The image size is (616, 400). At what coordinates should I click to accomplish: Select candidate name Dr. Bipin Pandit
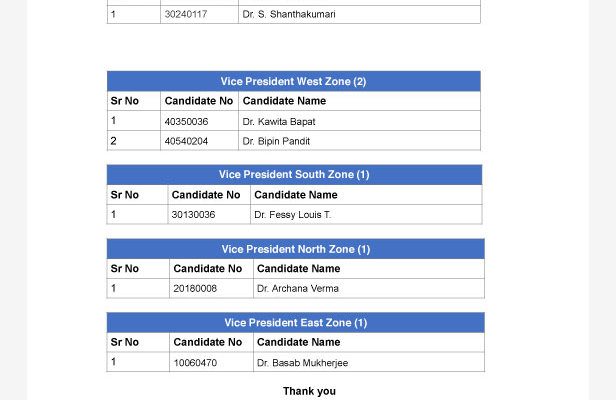coord(276,141)
